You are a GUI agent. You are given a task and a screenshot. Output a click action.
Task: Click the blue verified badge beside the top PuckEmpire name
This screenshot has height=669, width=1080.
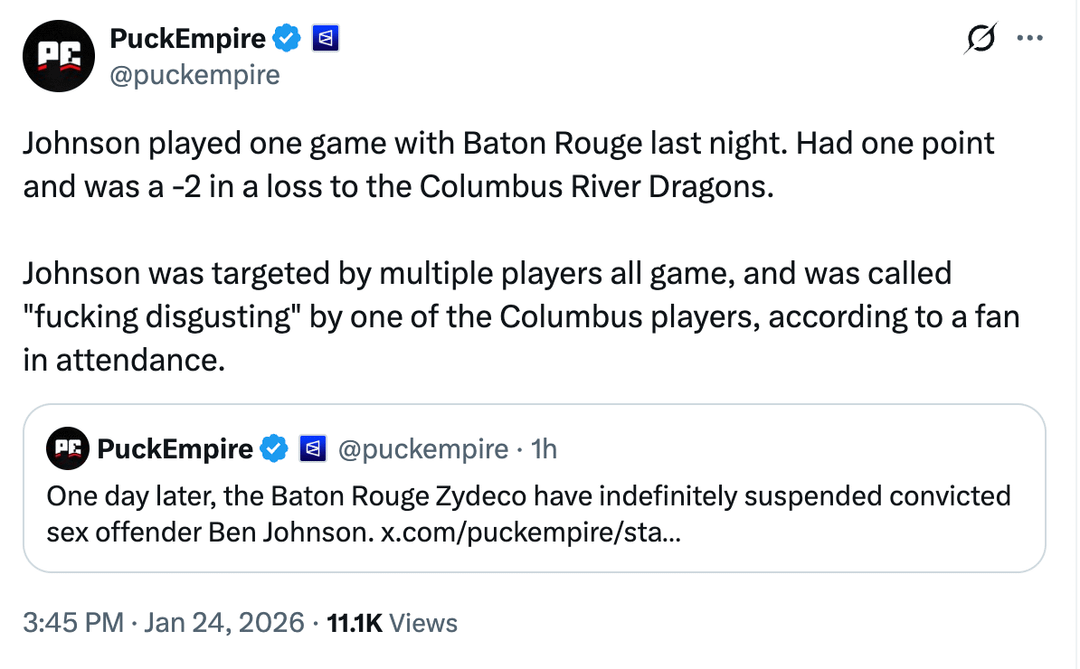coord(288,39)
